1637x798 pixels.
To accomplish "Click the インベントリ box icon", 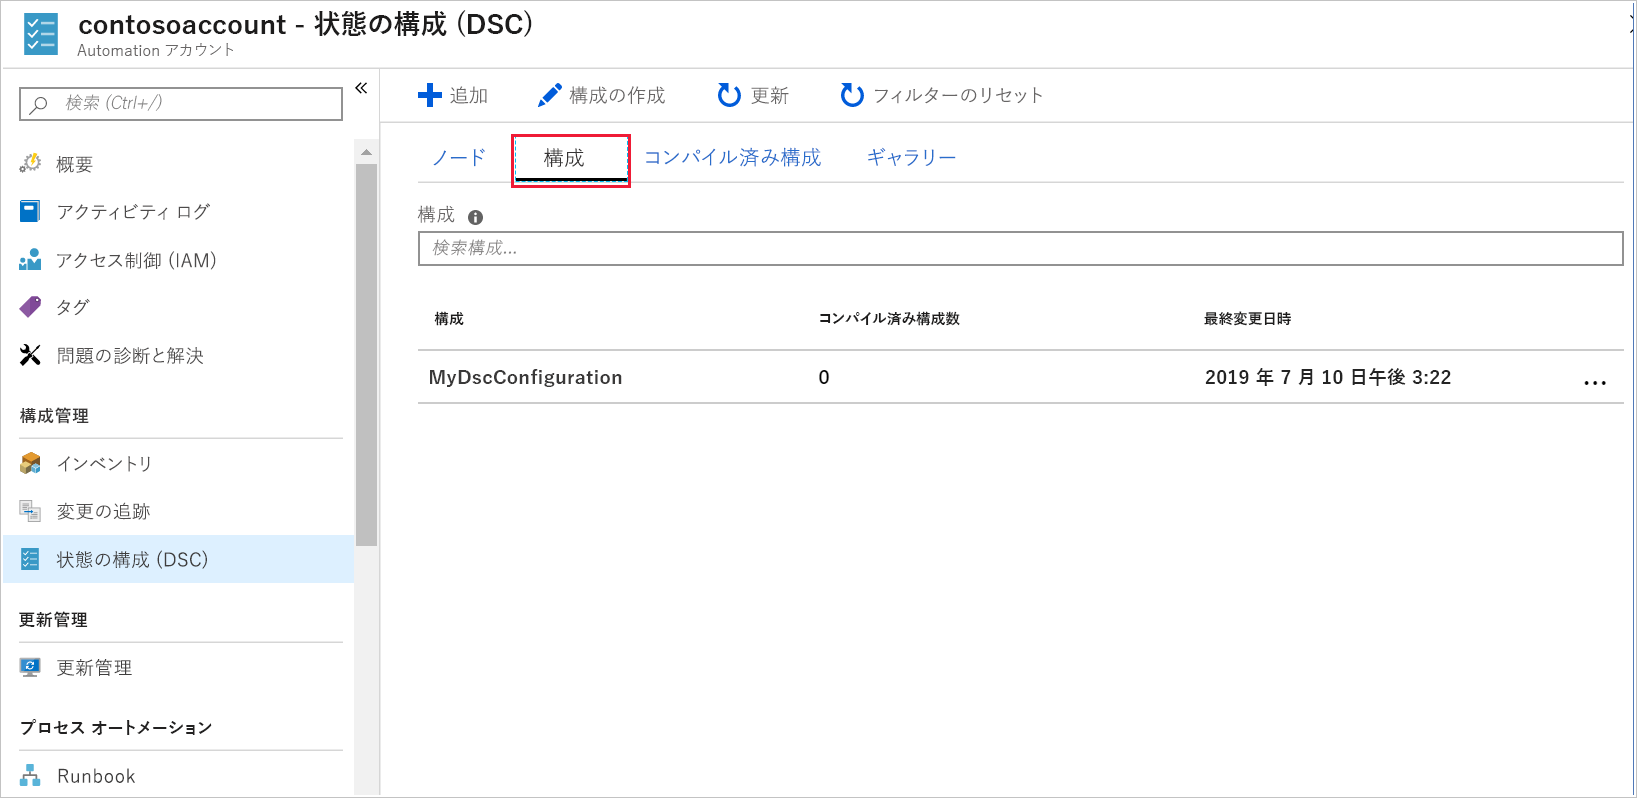I will (31, 463).
